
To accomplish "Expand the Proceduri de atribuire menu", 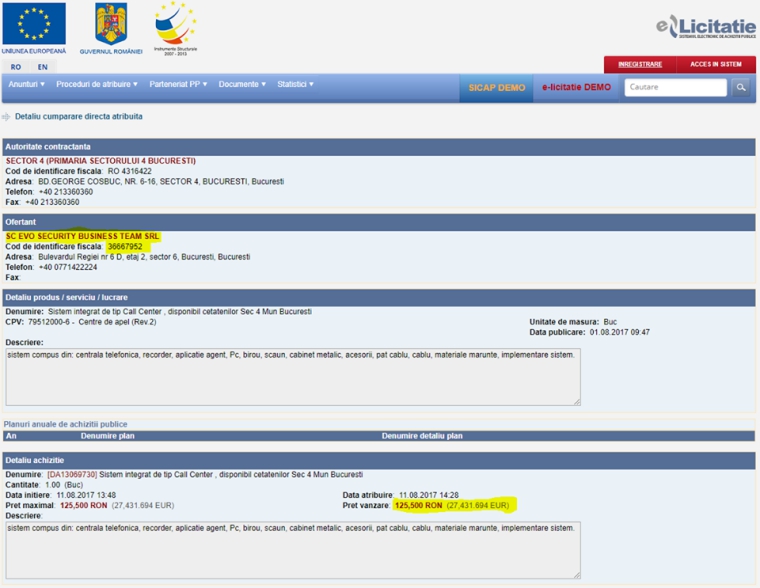I will (x=97, y=84).
